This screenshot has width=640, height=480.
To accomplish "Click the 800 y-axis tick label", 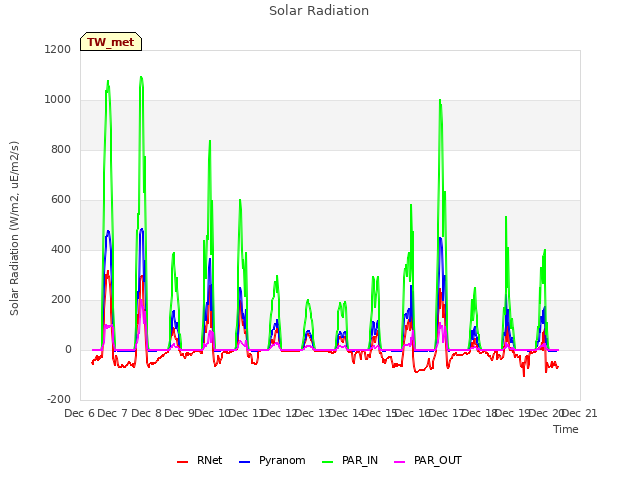I will pyautogui.click(x=61, y=149).
